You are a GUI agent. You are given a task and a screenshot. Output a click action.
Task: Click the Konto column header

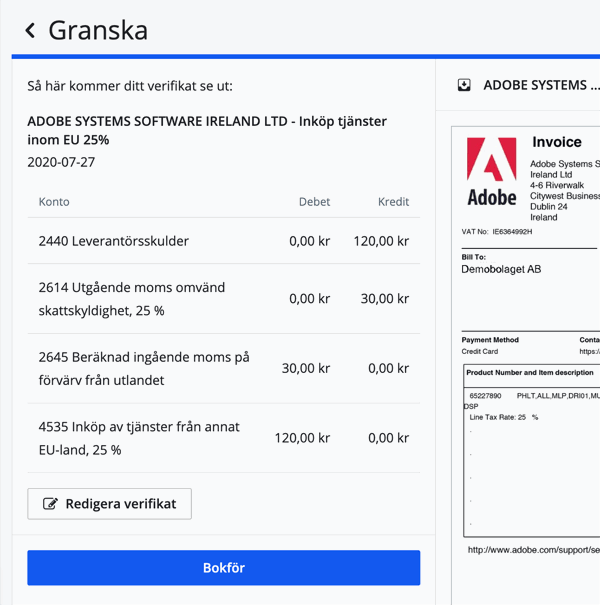(x=54, y=201)
